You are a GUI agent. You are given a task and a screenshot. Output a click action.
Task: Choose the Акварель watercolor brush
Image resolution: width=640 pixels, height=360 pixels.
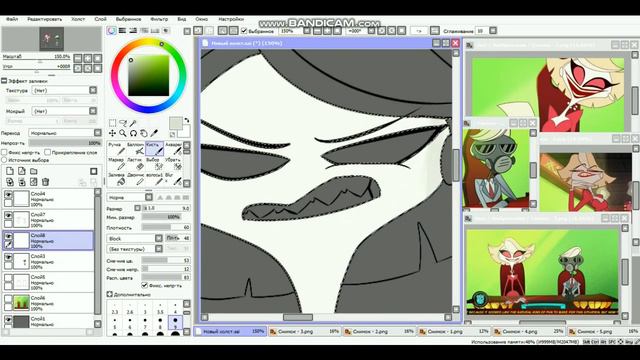coord(173,149)
